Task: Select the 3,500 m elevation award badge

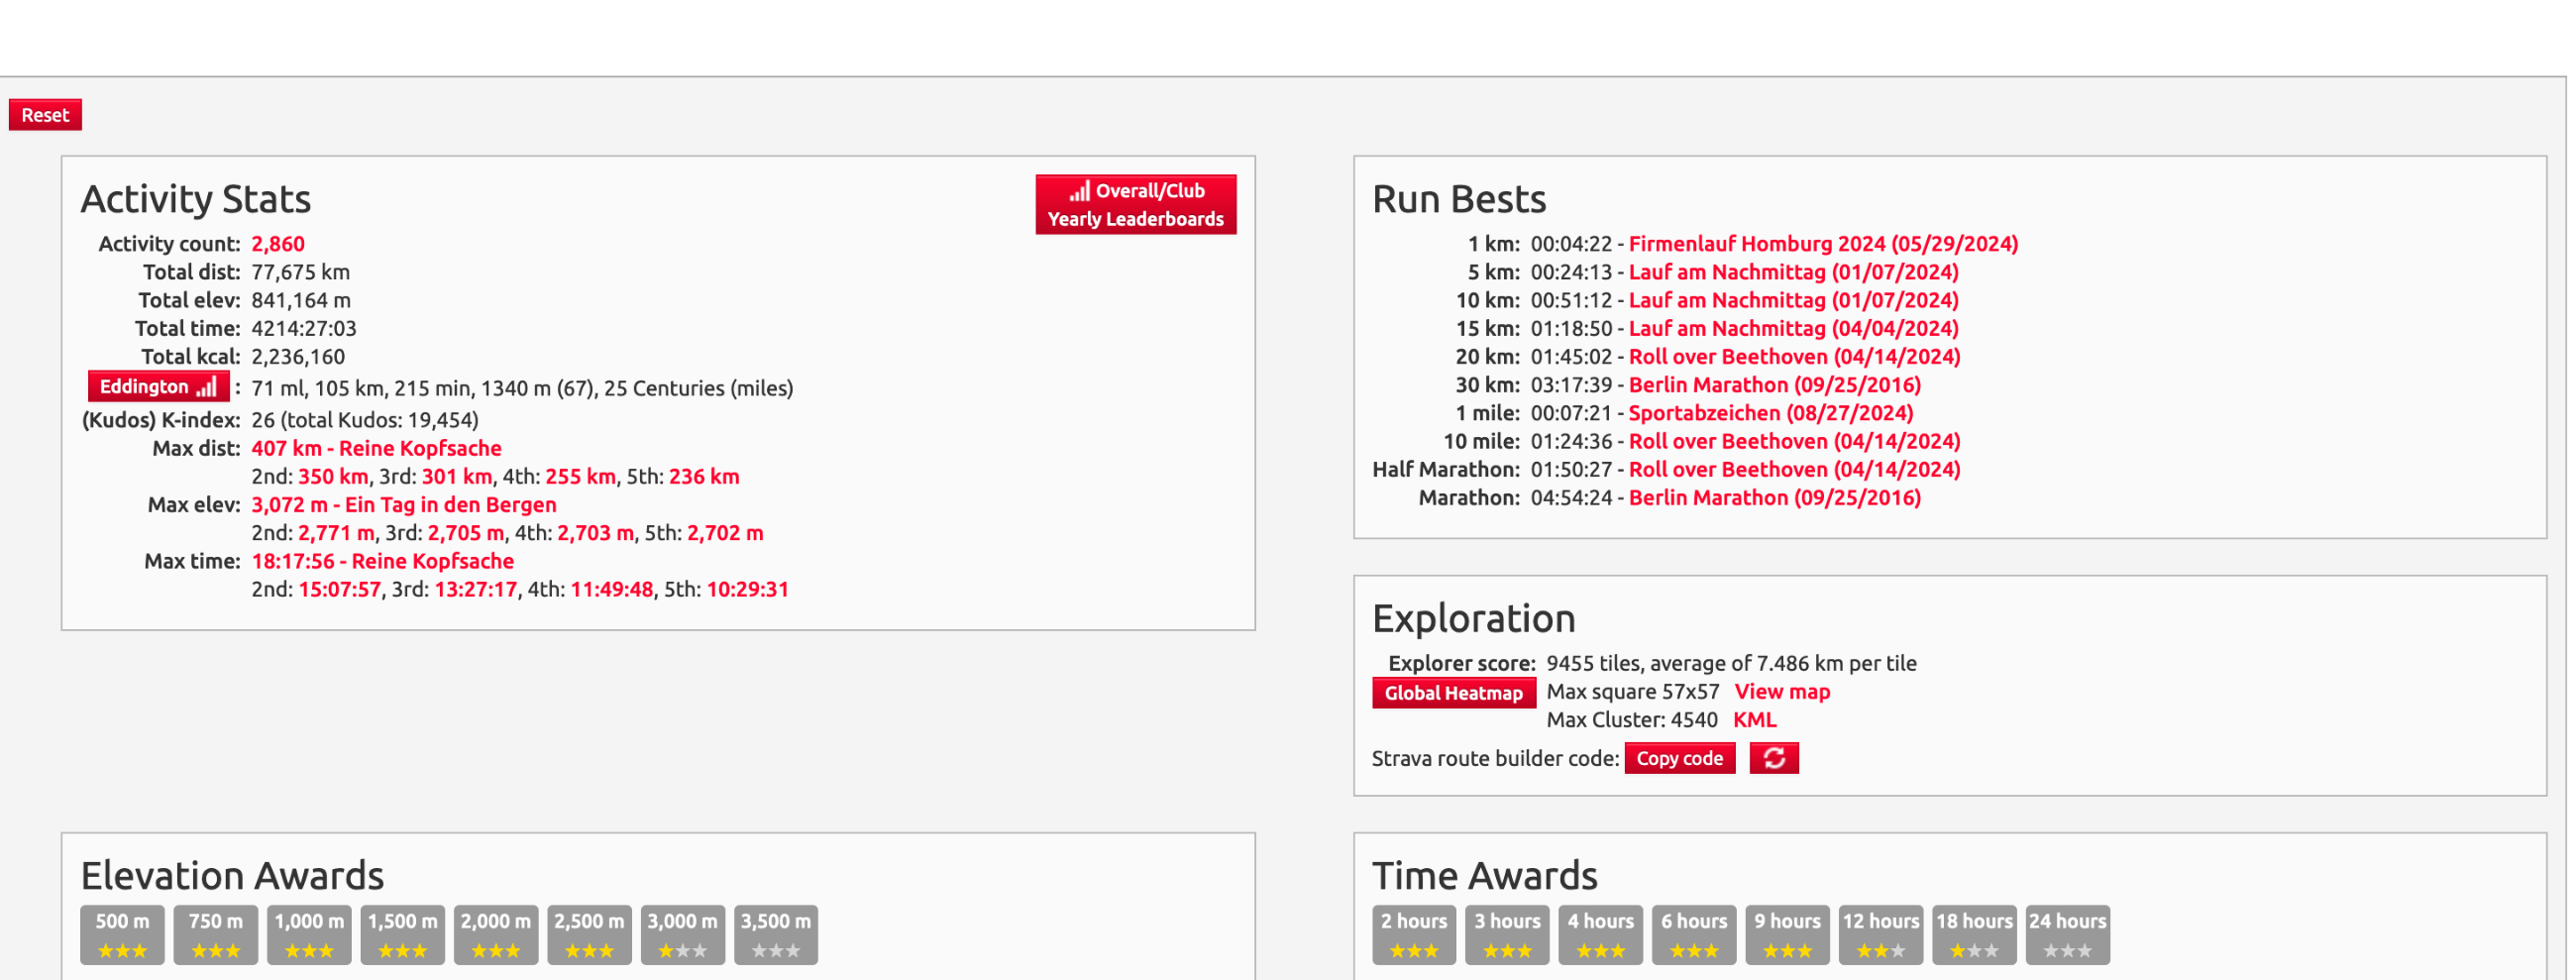Action: pos(775,934)
